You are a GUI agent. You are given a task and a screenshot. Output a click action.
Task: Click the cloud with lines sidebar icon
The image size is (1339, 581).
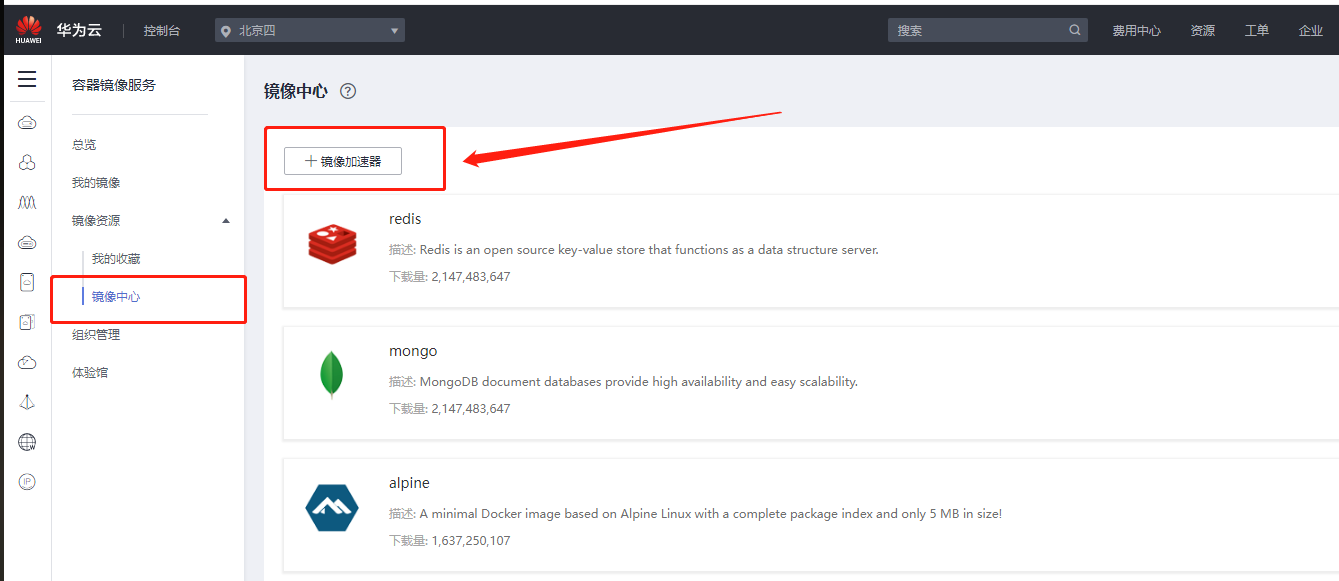click(27, 242)
